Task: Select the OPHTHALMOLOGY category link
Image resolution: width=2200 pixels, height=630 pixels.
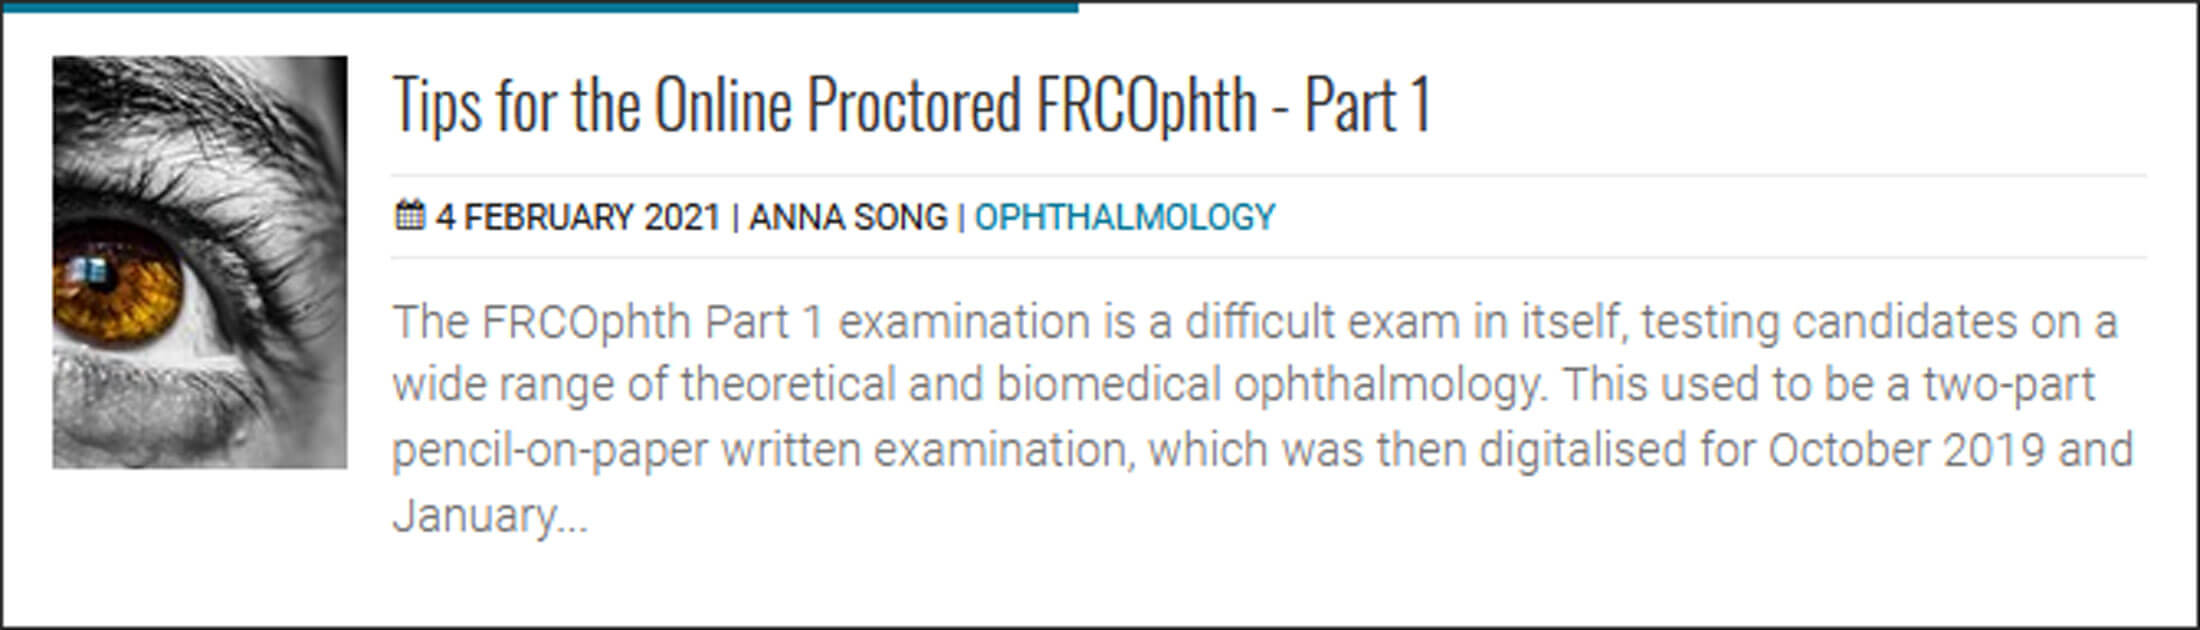Action: pos(1125,217)
